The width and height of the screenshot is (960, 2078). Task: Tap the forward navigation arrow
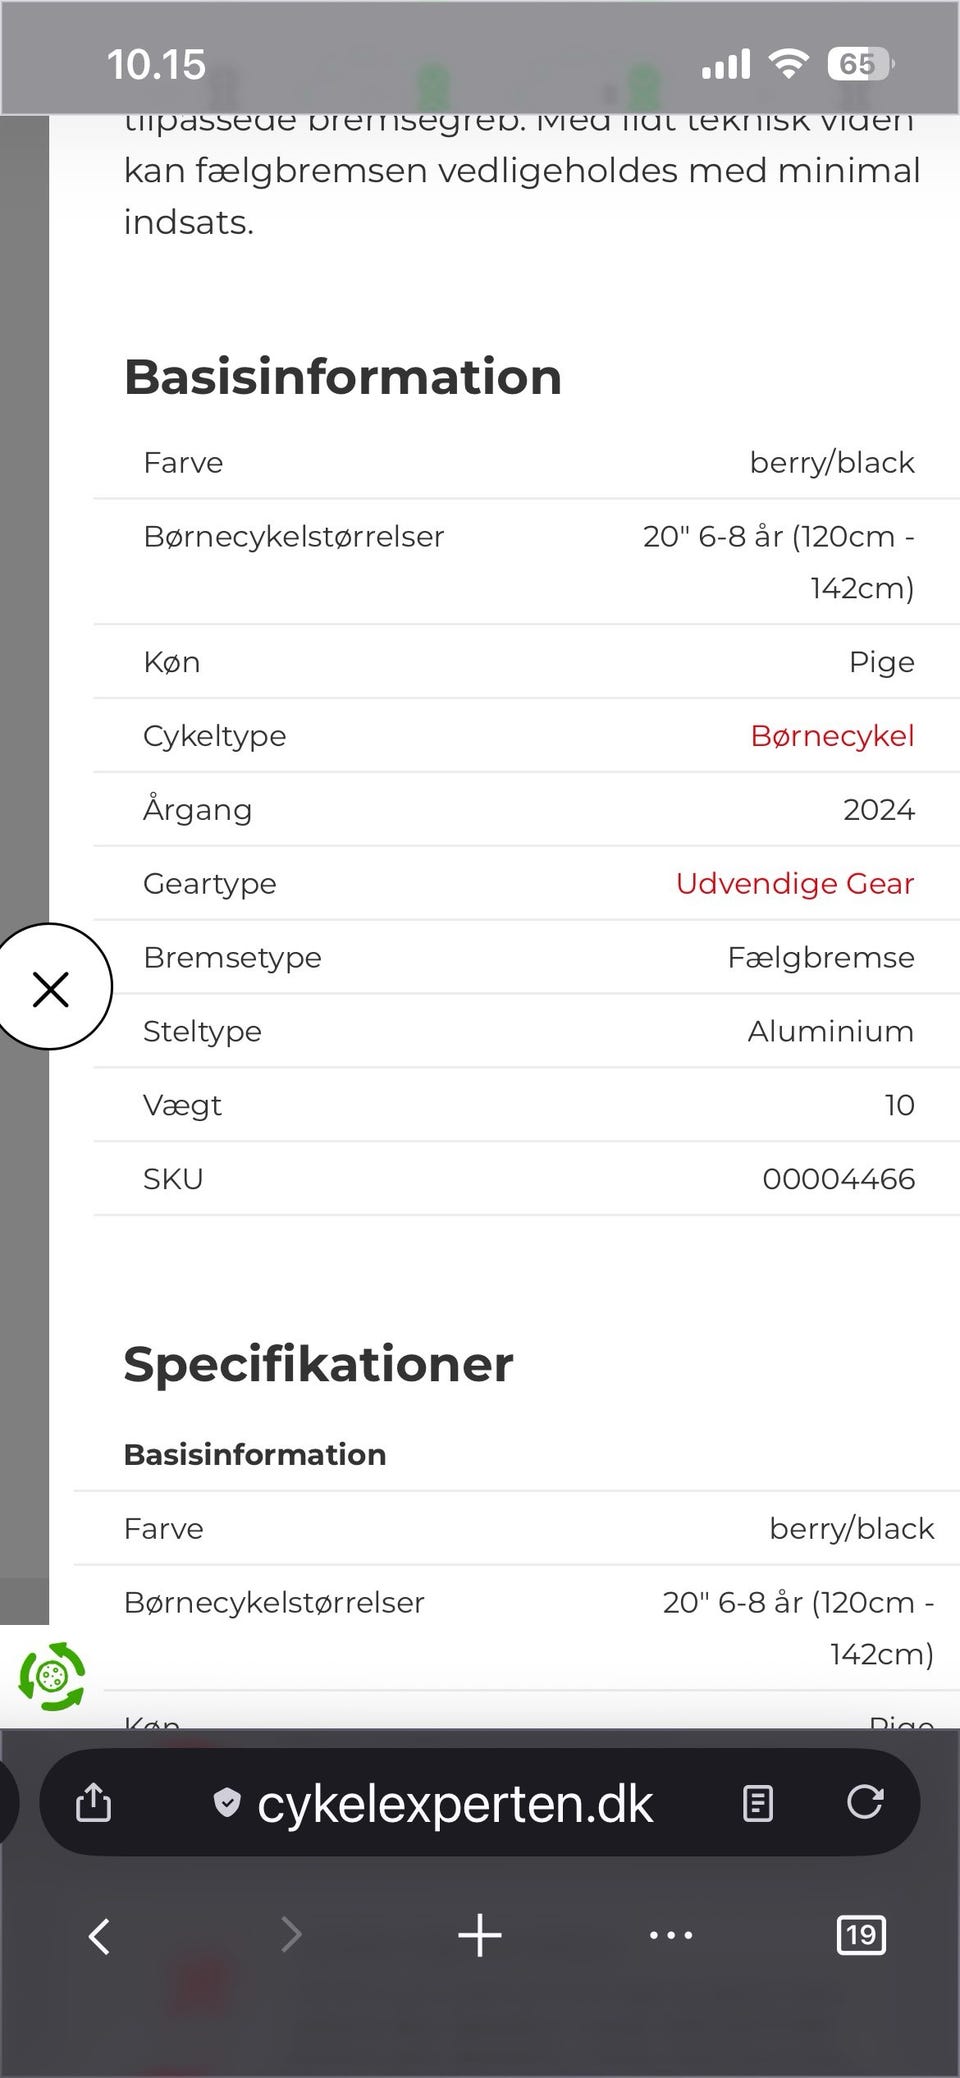point(288,1935)
